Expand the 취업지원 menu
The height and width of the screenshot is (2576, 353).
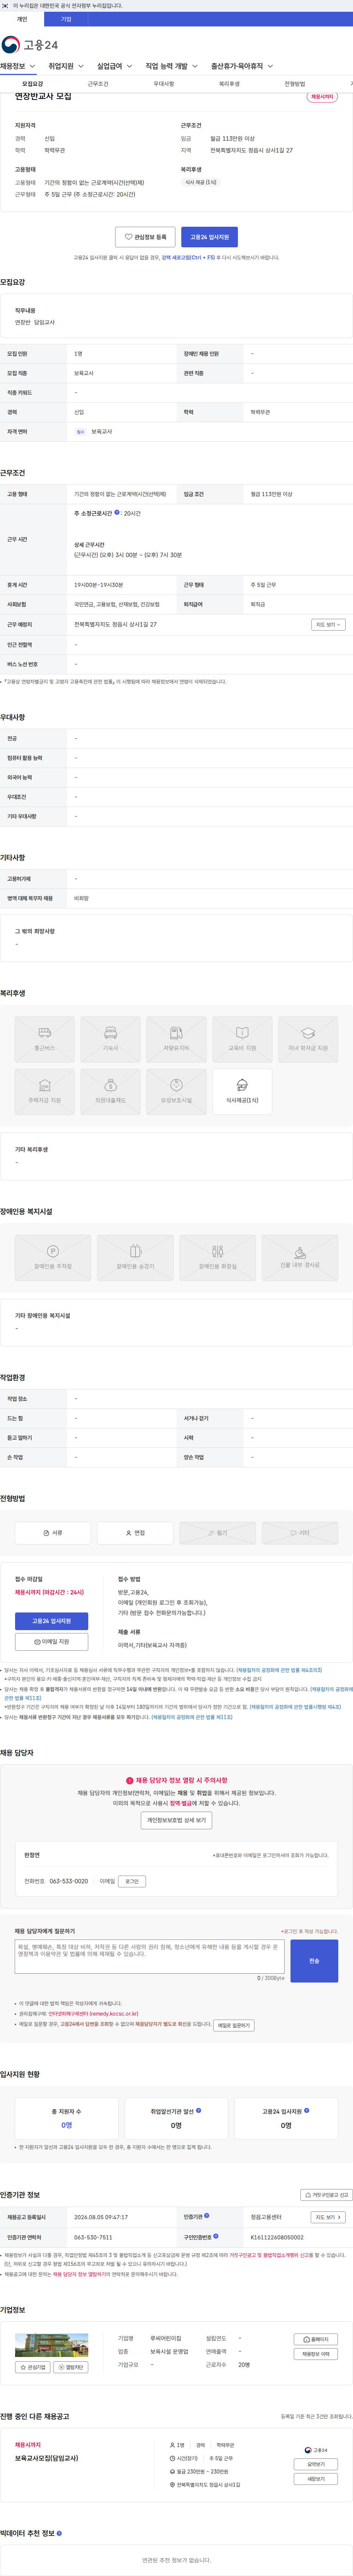66,66
